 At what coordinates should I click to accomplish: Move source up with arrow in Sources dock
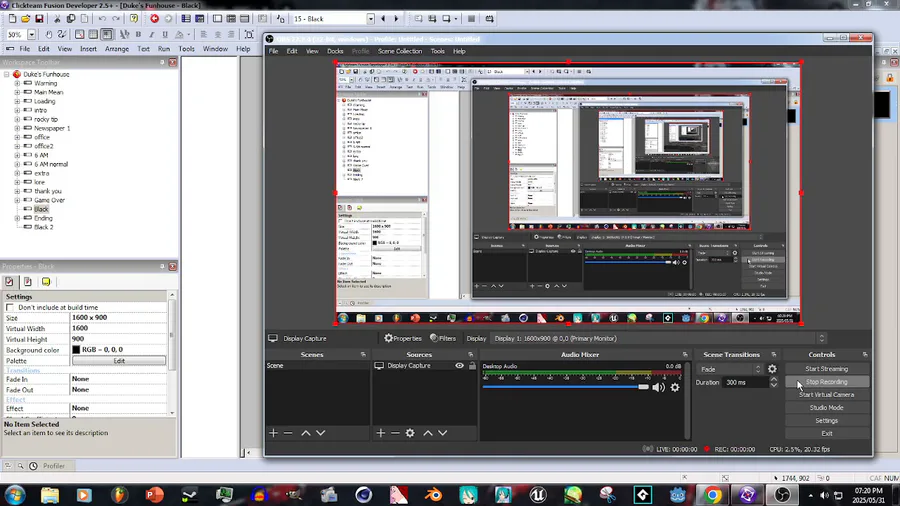pos(428,433)
